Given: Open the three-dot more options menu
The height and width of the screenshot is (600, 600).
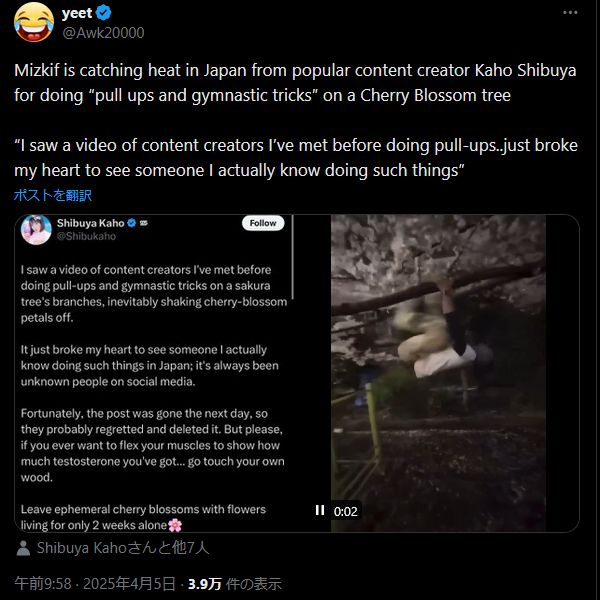Looking at the screenshot, I should pos(570,13).
